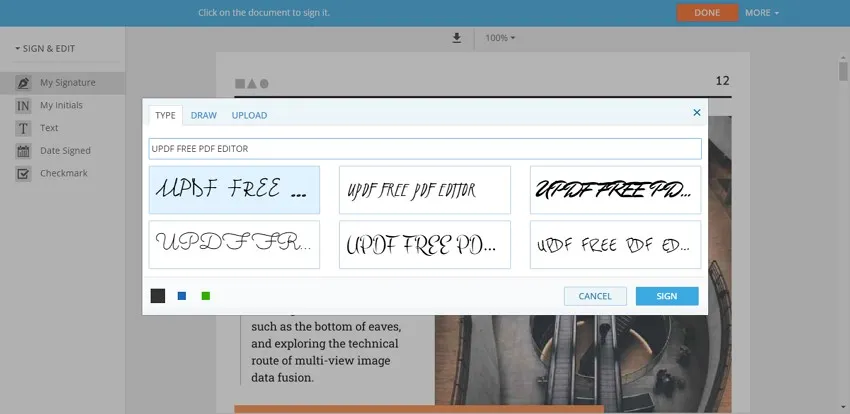850x414 pixels.
Task: Collapse the SIGN & EDIT panel
Action: (x=45, y=48)
